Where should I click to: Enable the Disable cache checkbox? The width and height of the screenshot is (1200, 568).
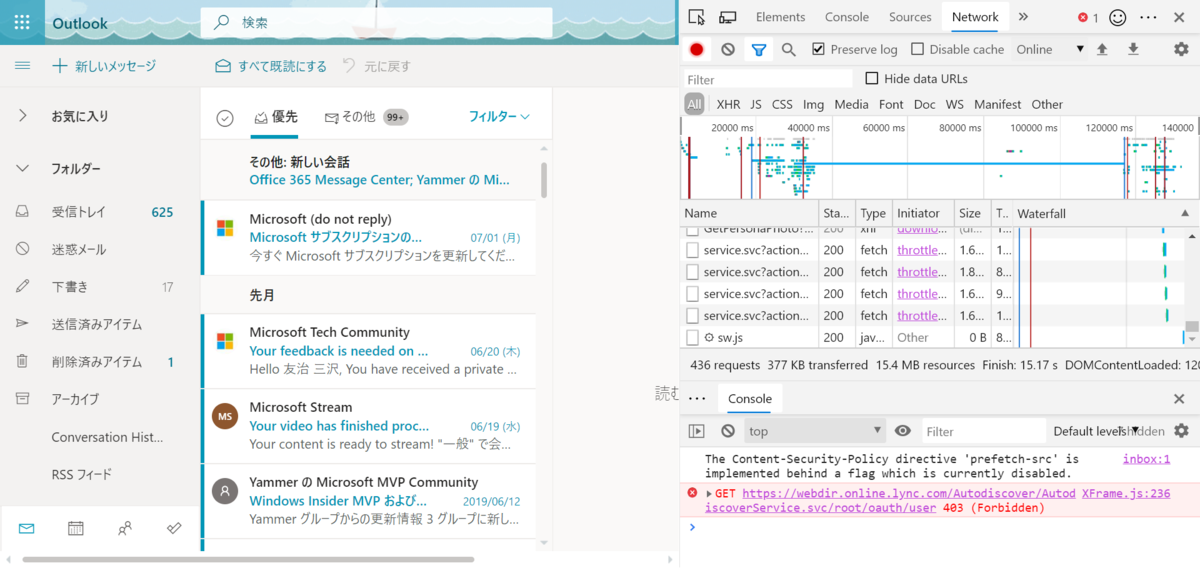point(917,49)
